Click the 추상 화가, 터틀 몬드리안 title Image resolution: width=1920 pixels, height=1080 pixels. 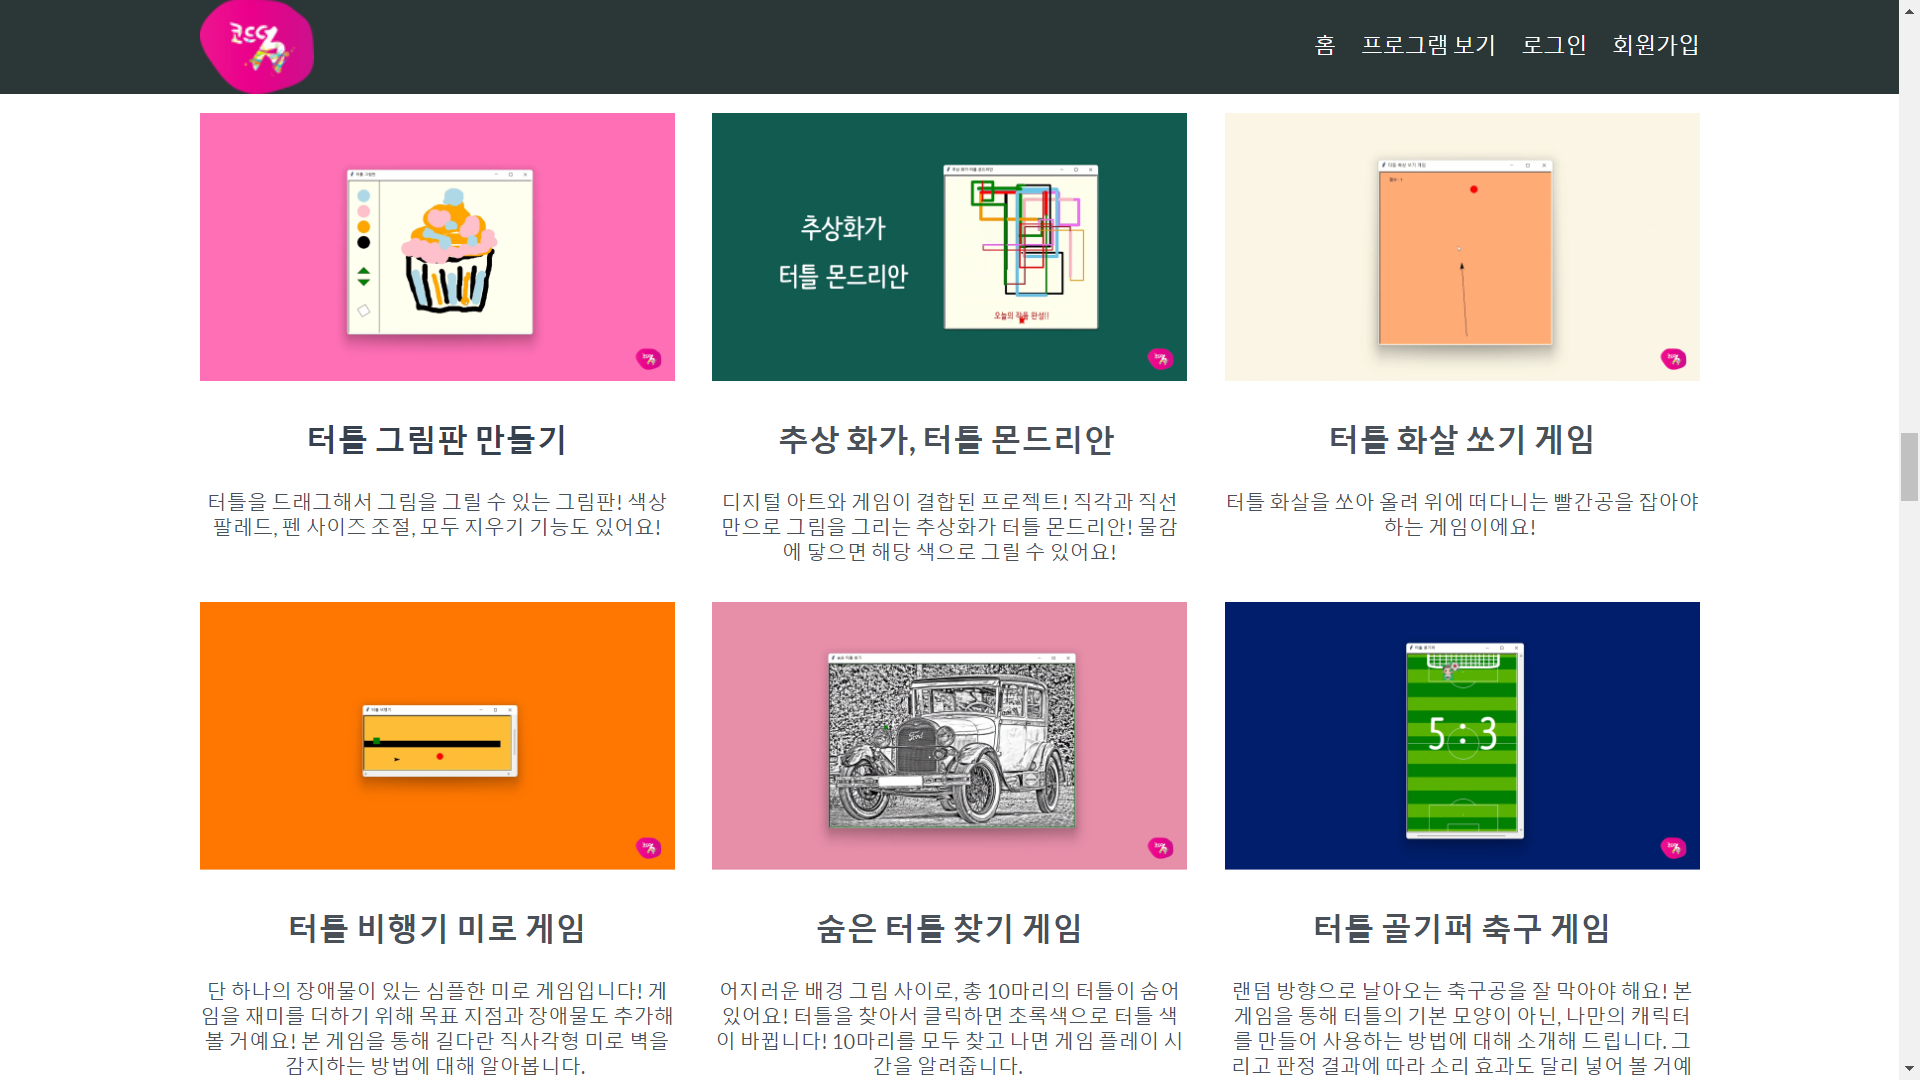(x=946, y=440)
